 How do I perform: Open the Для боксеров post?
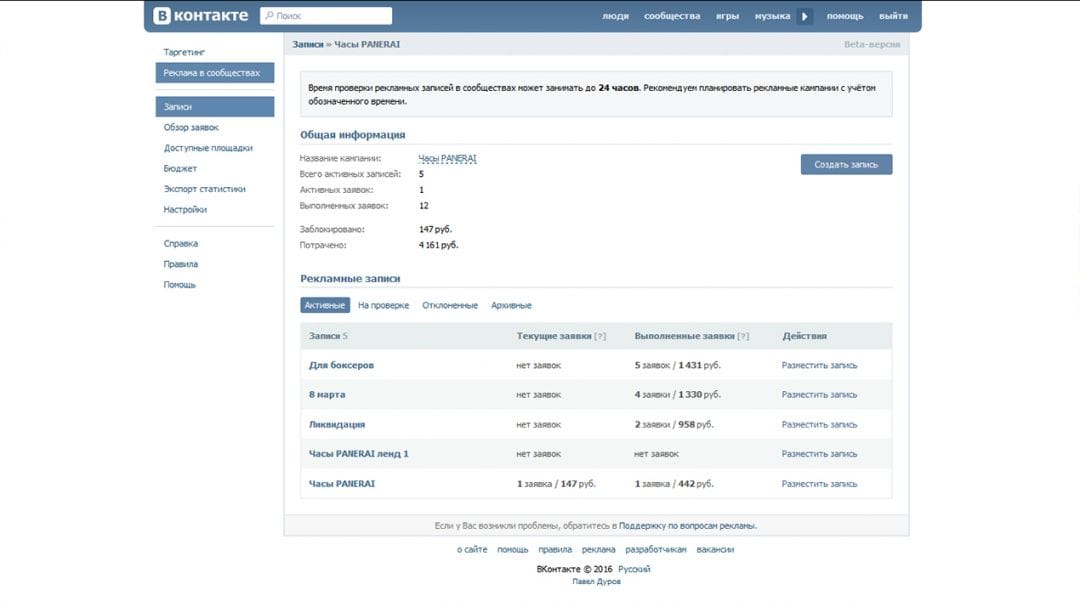[x=341, y=365]
